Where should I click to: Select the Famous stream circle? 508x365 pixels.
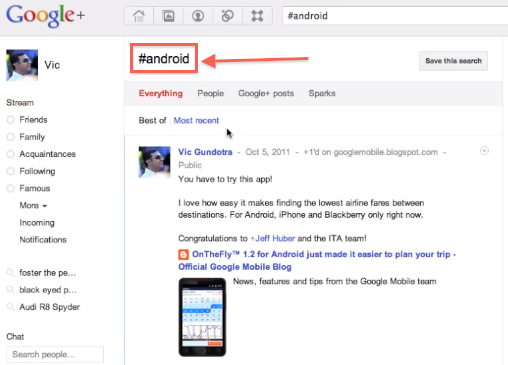11,188
